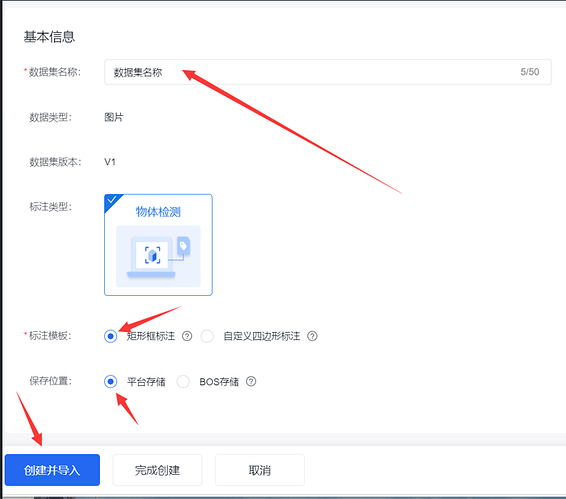Click the 创建并导入 button
This screenshot has height=499, width=566.
pyautogui.click(x=52, y=470)
